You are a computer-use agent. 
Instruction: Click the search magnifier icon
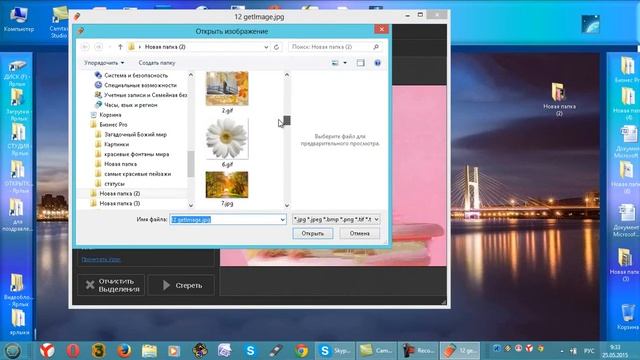pyautogui.click(x=376, y=47)
